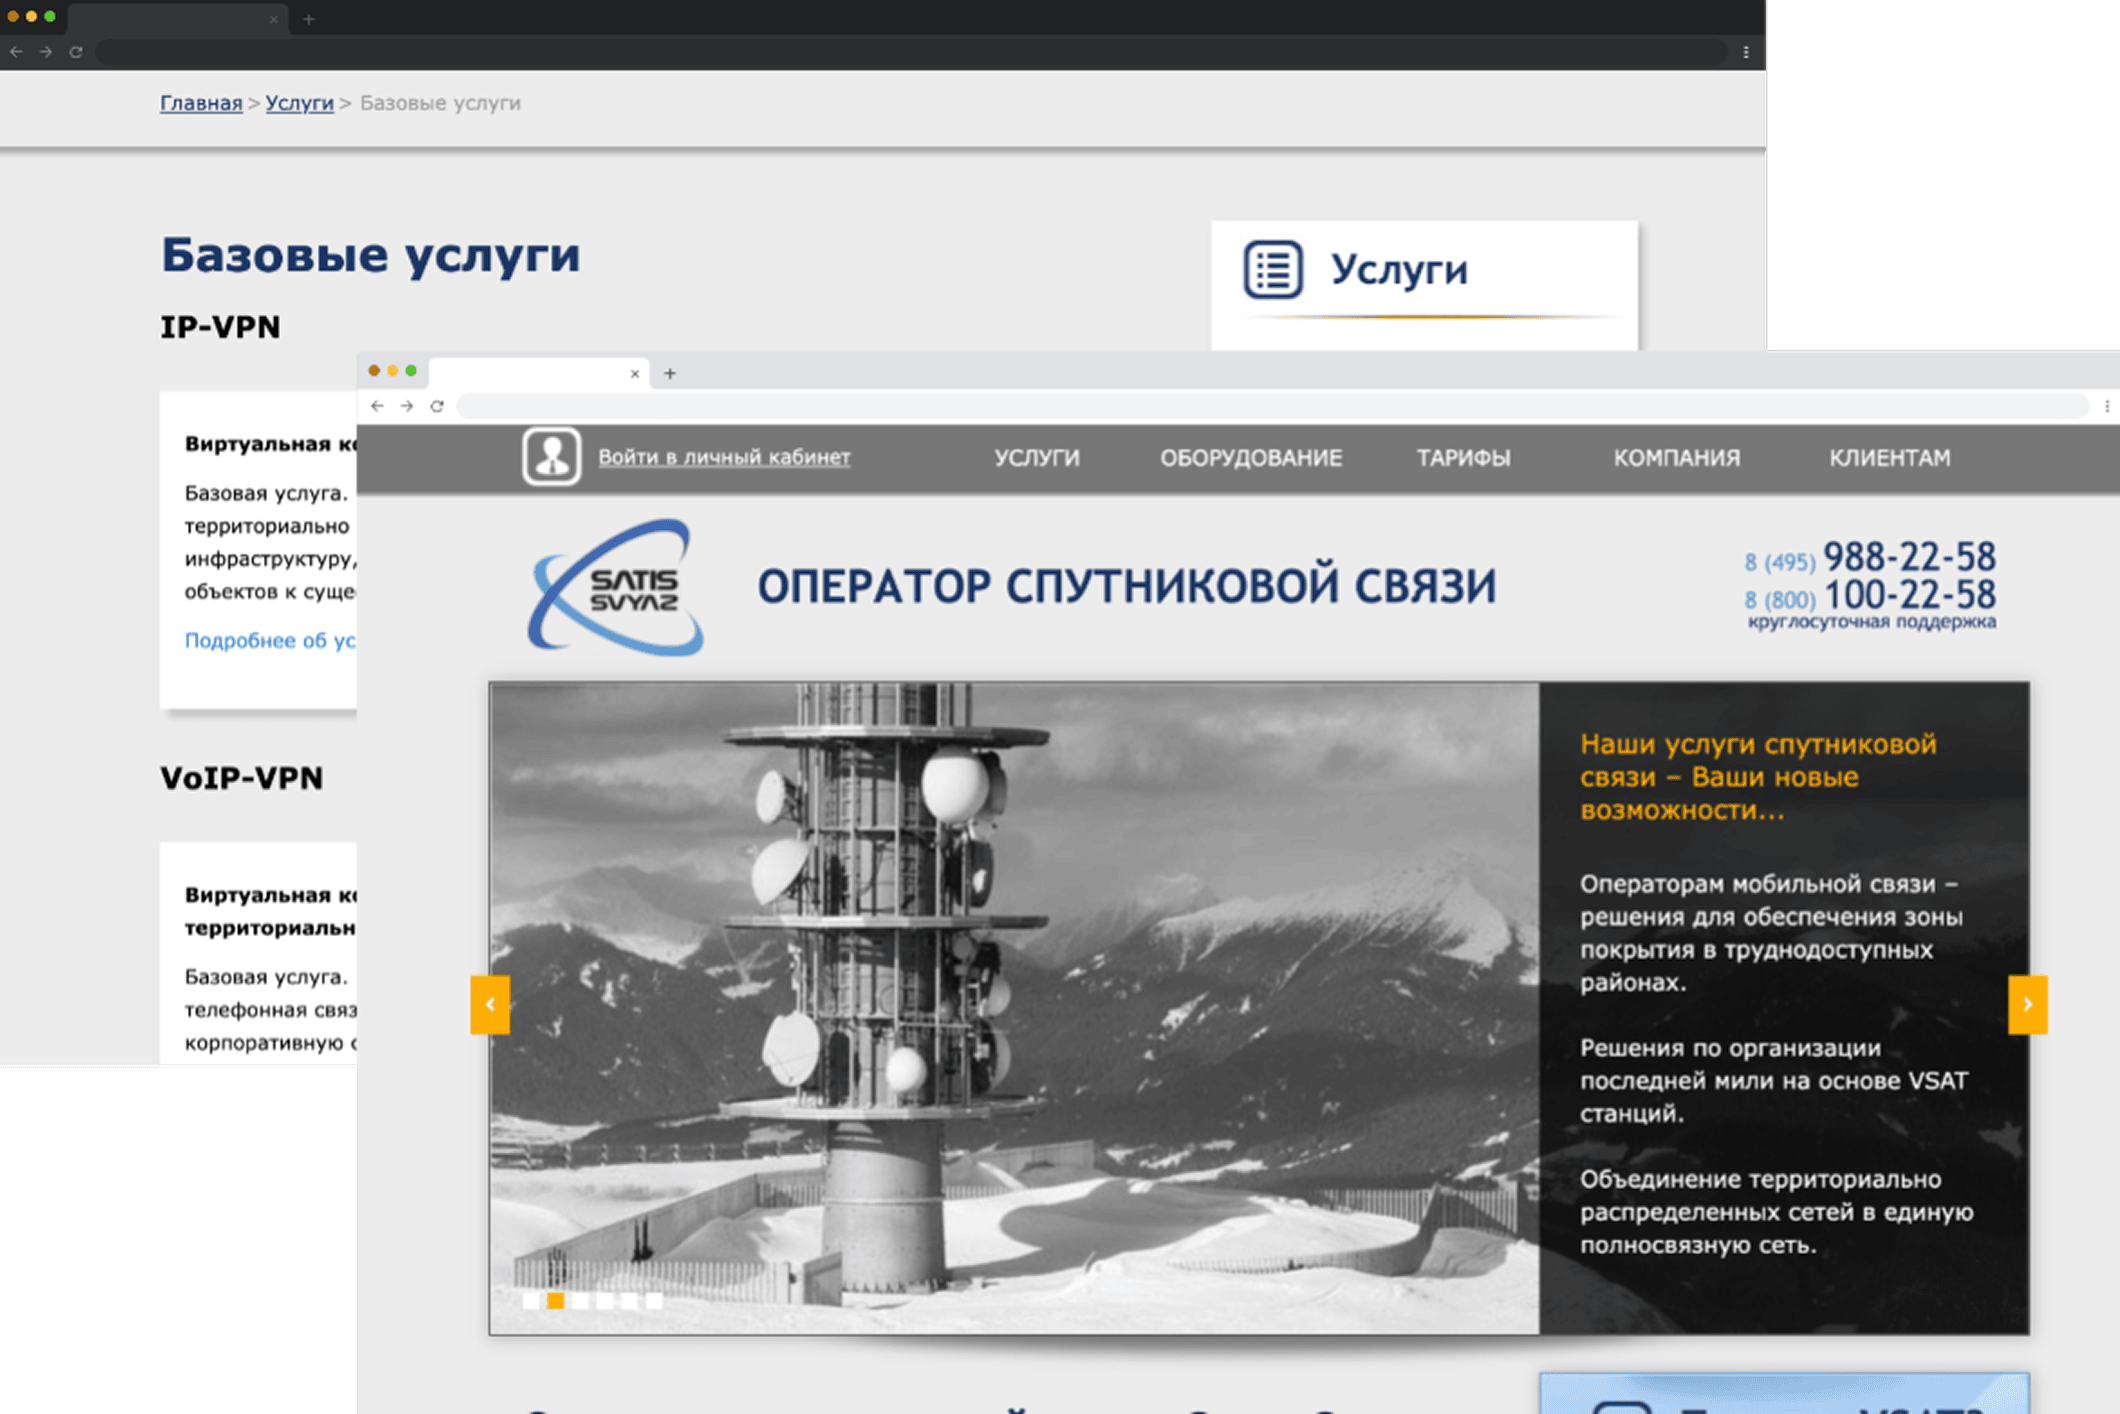Click the Главная breadcrumb link
This screenshot has height=1414, width=2120.
pyautogui.click(x=201, y=103)
